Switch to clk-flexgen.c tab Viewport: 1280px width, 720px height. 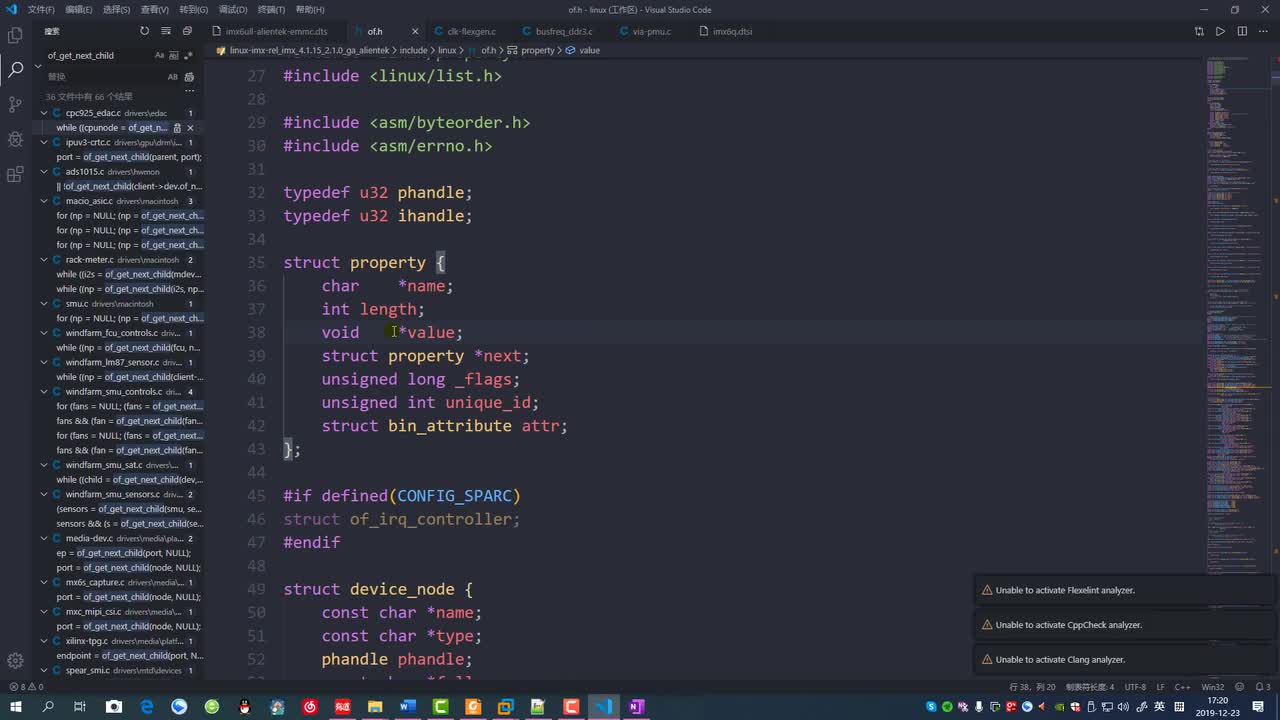(470, 31)
